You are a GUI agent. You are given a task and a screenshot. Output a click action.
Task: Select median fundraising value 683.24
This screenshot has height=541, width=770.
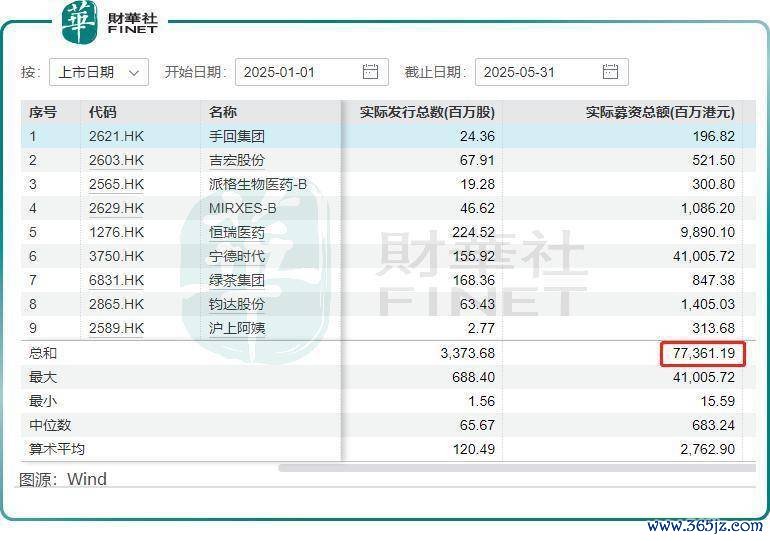(714, 425)
